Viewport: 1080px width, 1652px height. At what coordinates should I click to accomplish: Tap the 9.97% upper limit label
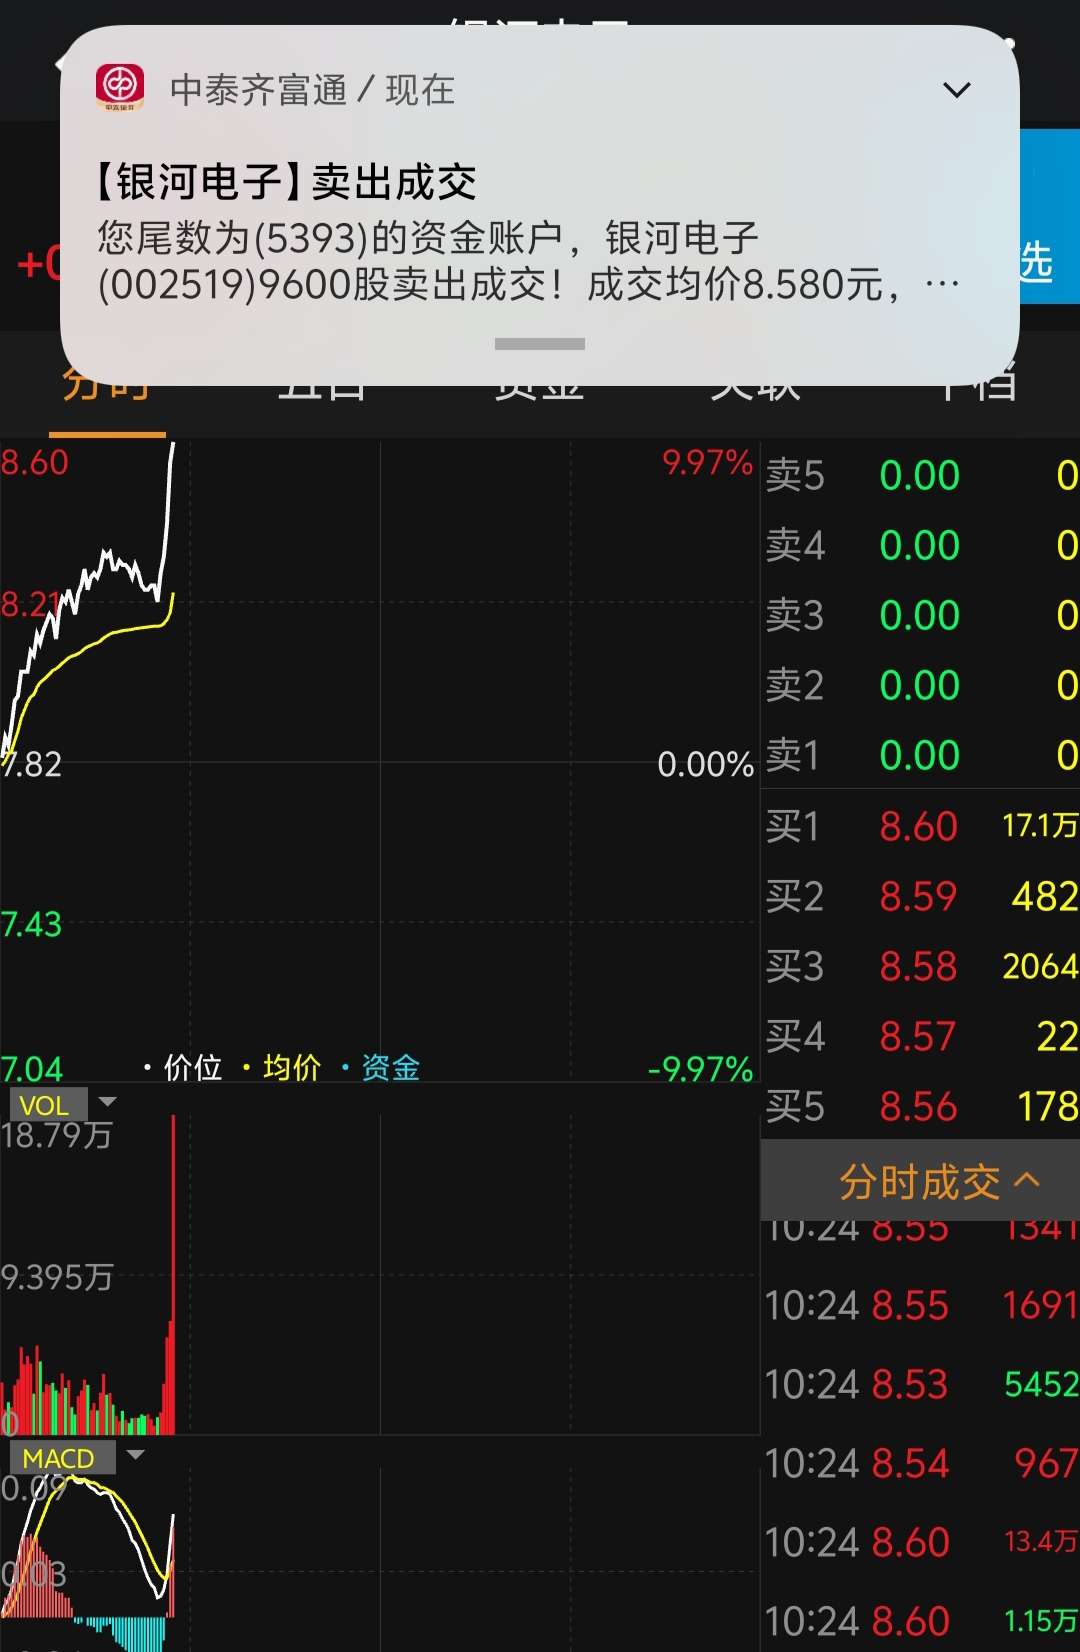tap(707, 462)
